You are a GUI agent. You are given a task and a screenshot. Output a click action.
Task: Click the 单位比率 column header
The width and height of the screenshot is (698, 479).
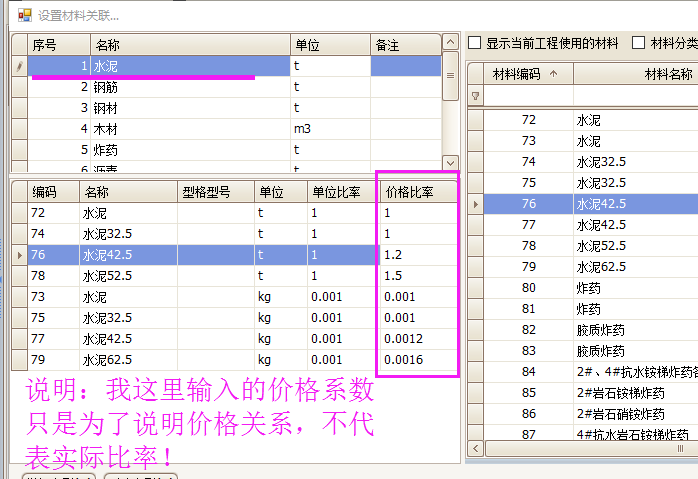pos(339,192)
